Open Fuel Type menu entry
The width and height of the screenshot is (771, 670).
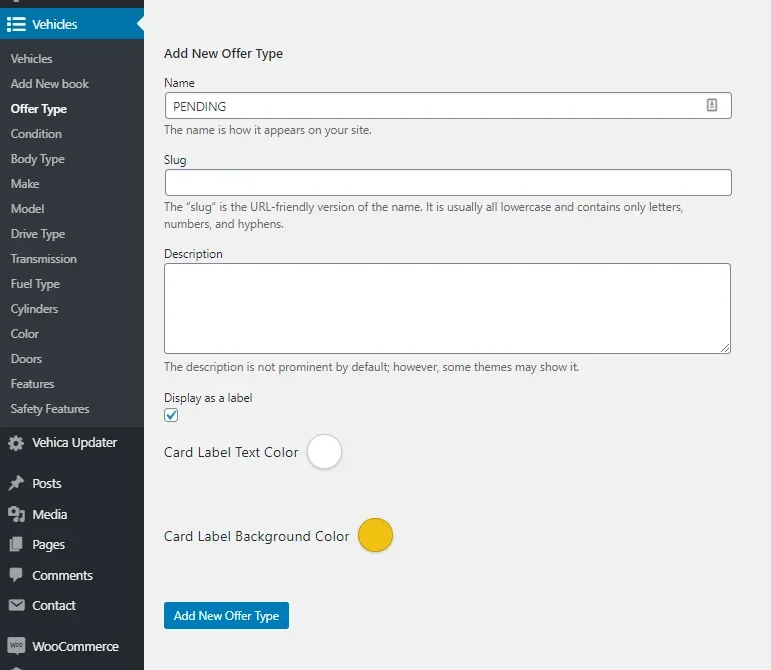[35, 284]
